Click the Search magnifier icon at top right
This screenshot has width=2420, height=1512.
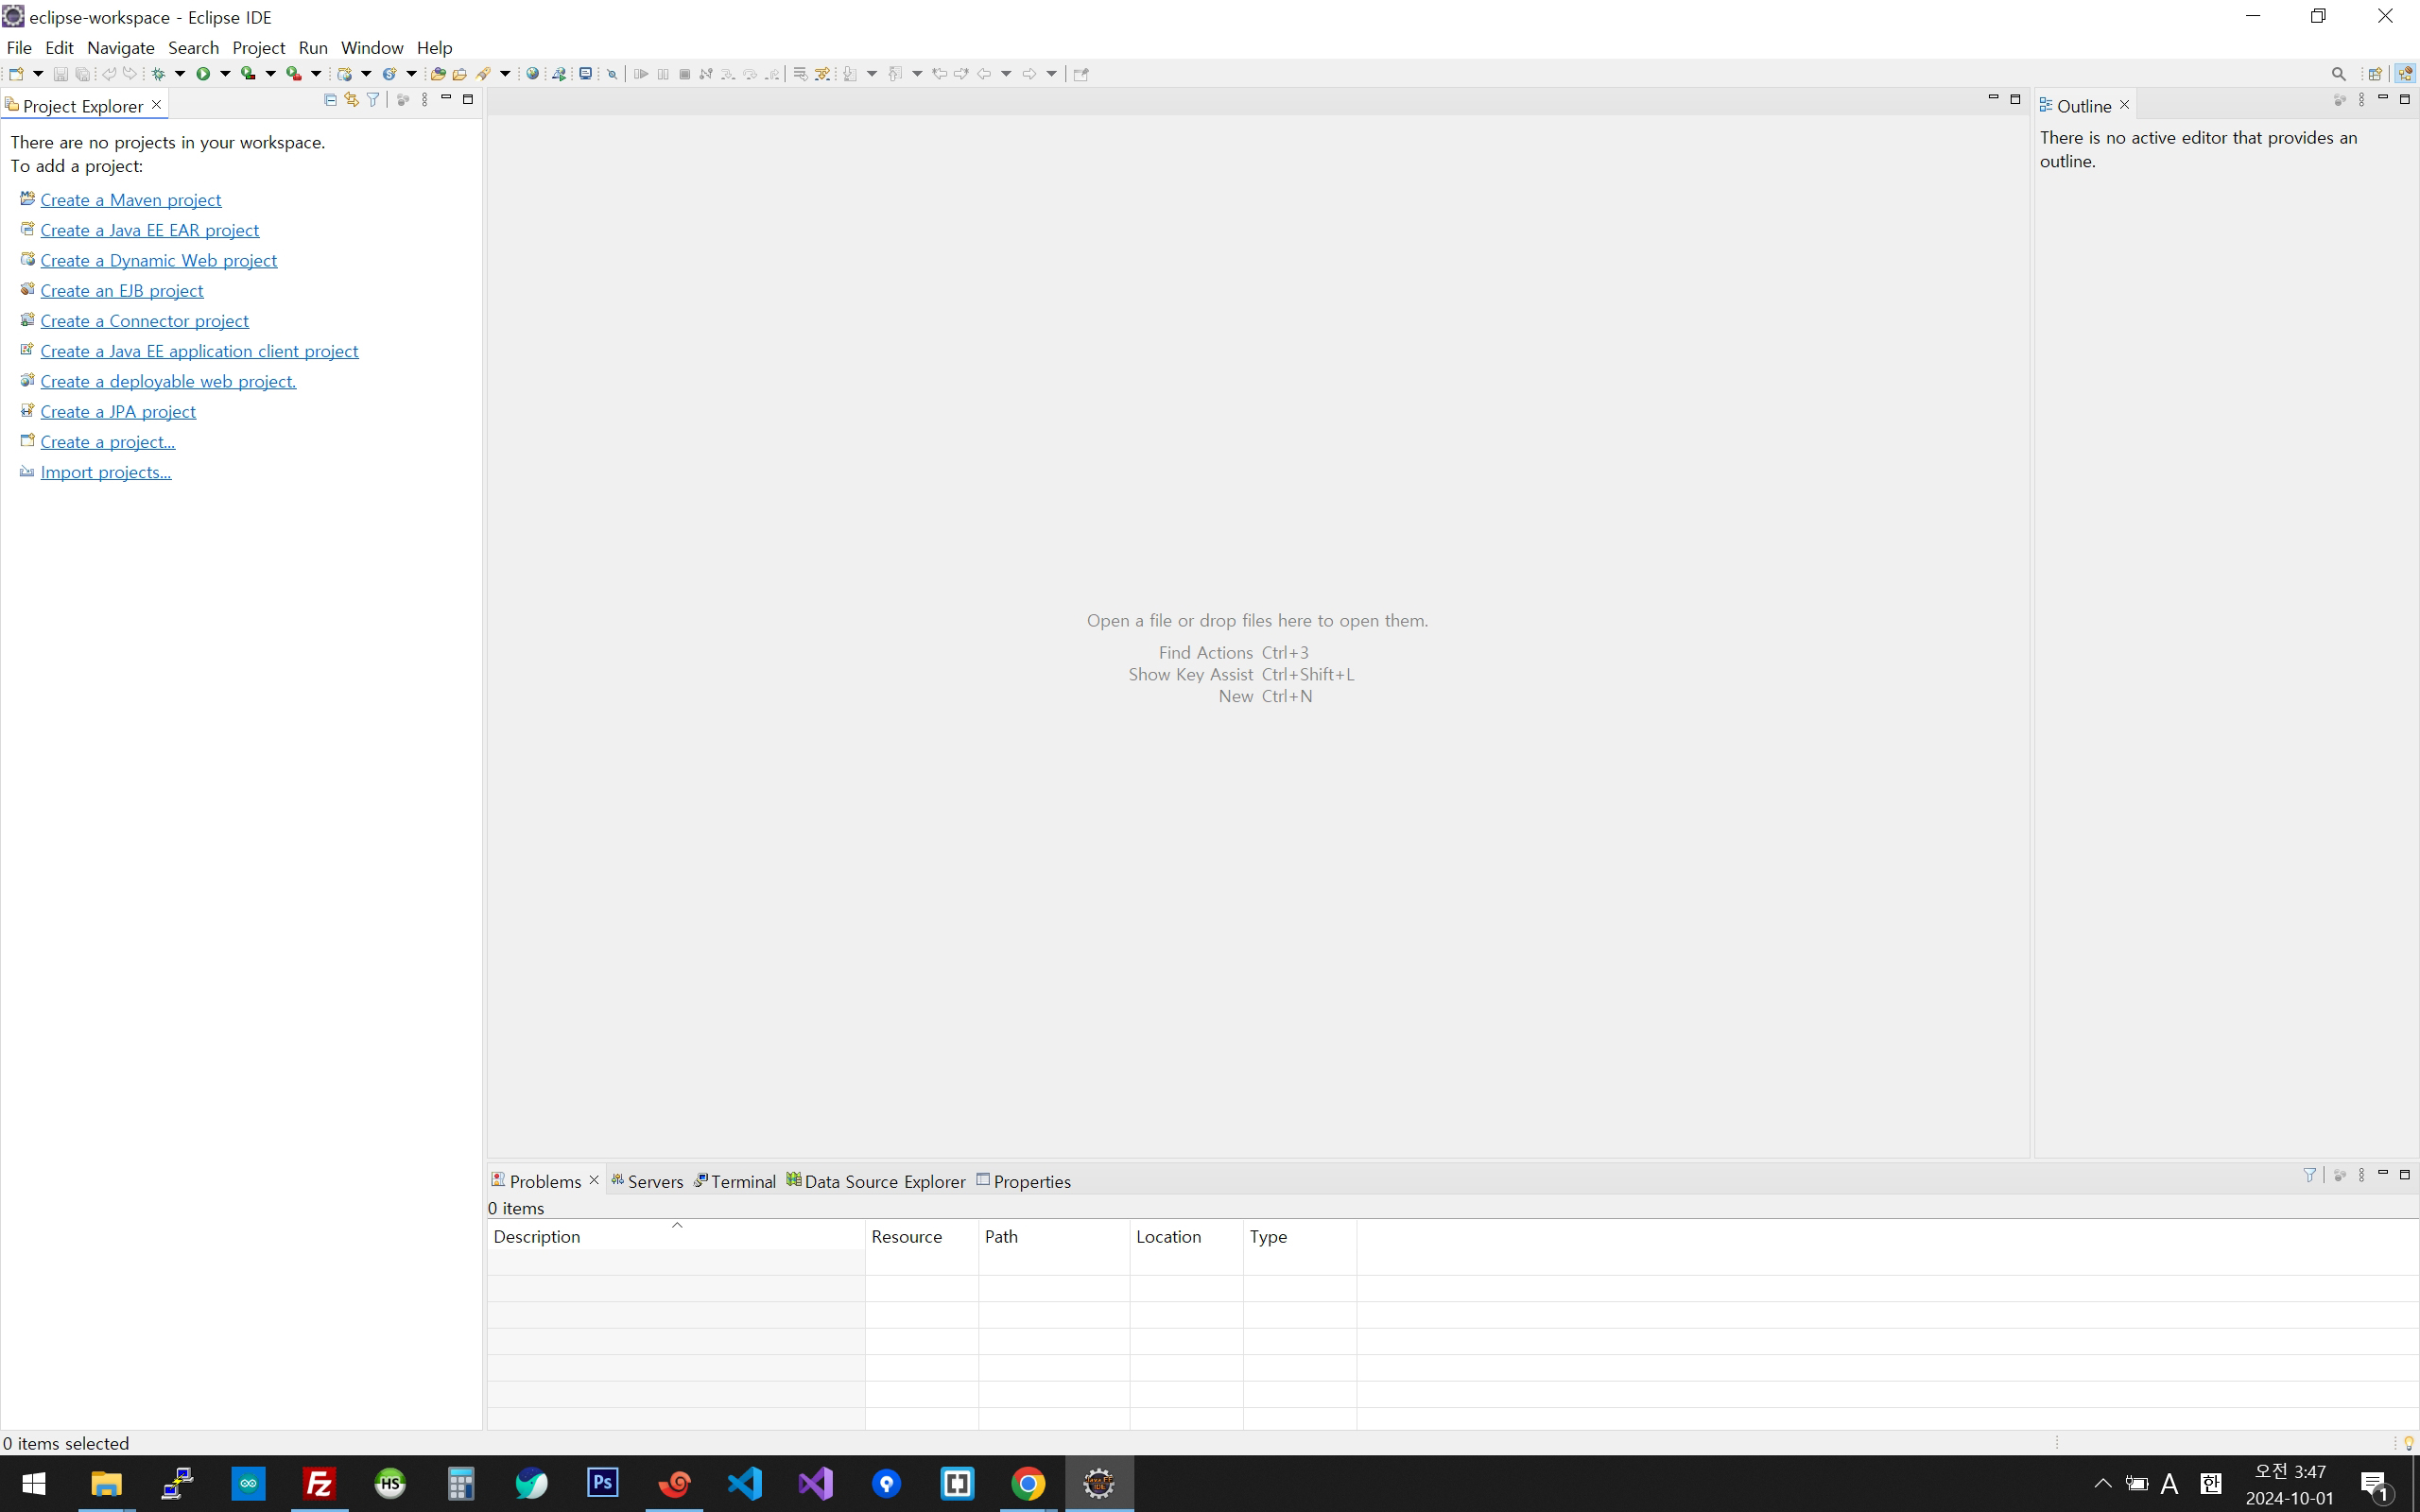[x=2338, y=74]
